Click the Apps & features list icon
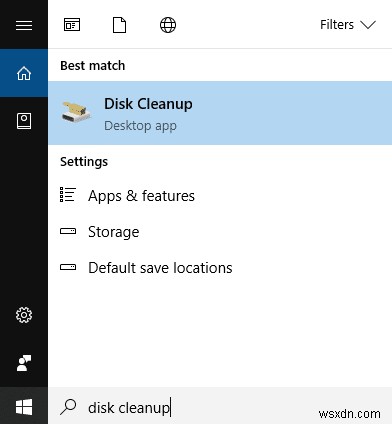 coord(68,194)
